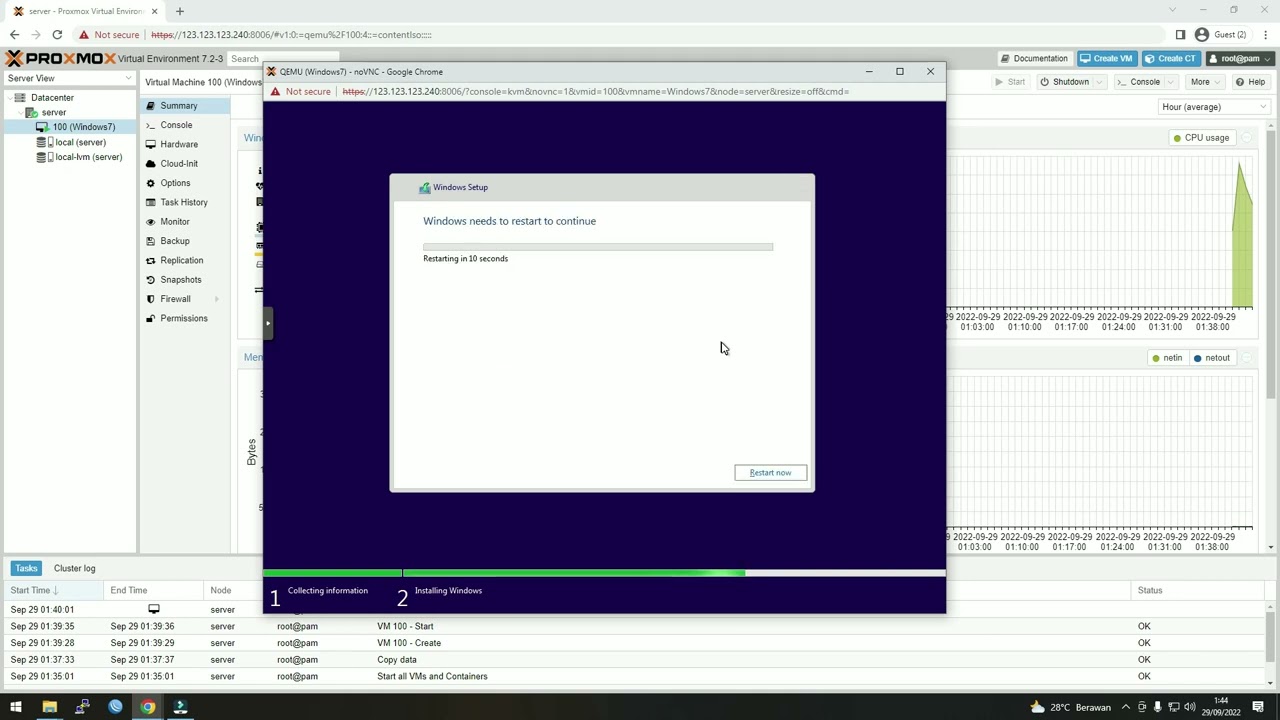Open the Hour (average) timeframe dropdown
The width and height of the screenshot is (1280, 720).
[1215, 107]
